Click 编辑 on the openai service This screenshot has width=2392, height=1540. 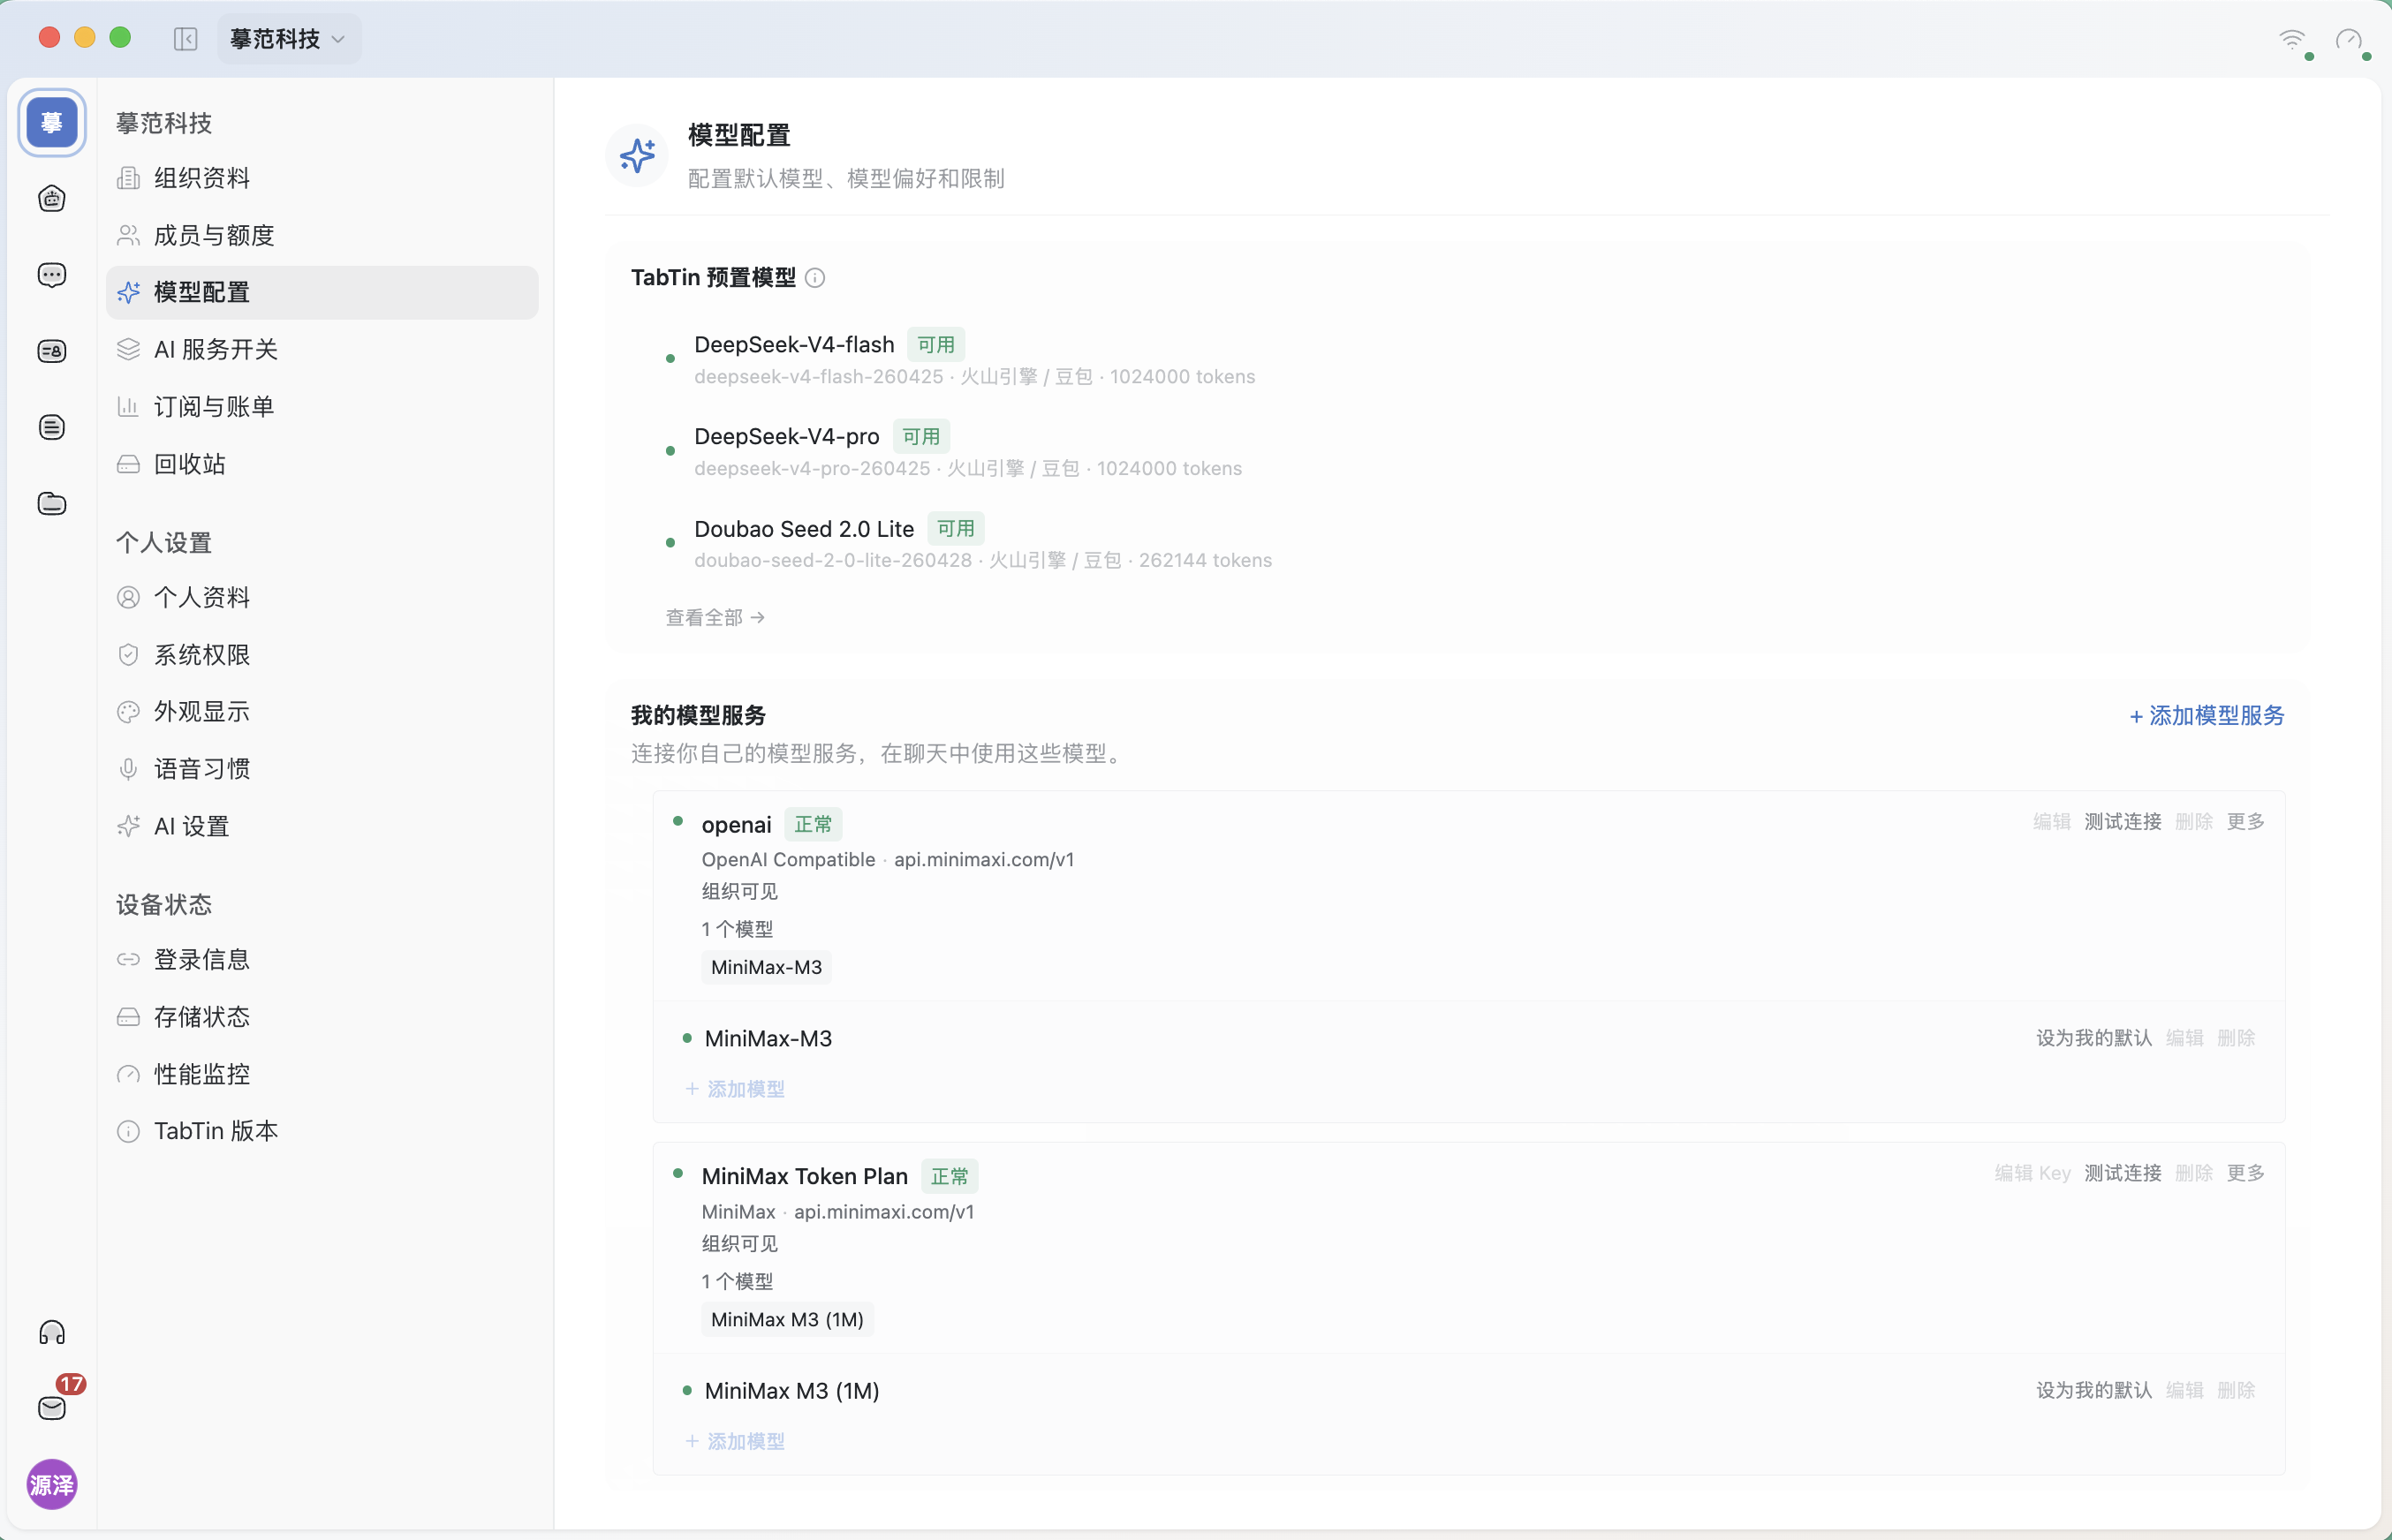(2052, 821)
